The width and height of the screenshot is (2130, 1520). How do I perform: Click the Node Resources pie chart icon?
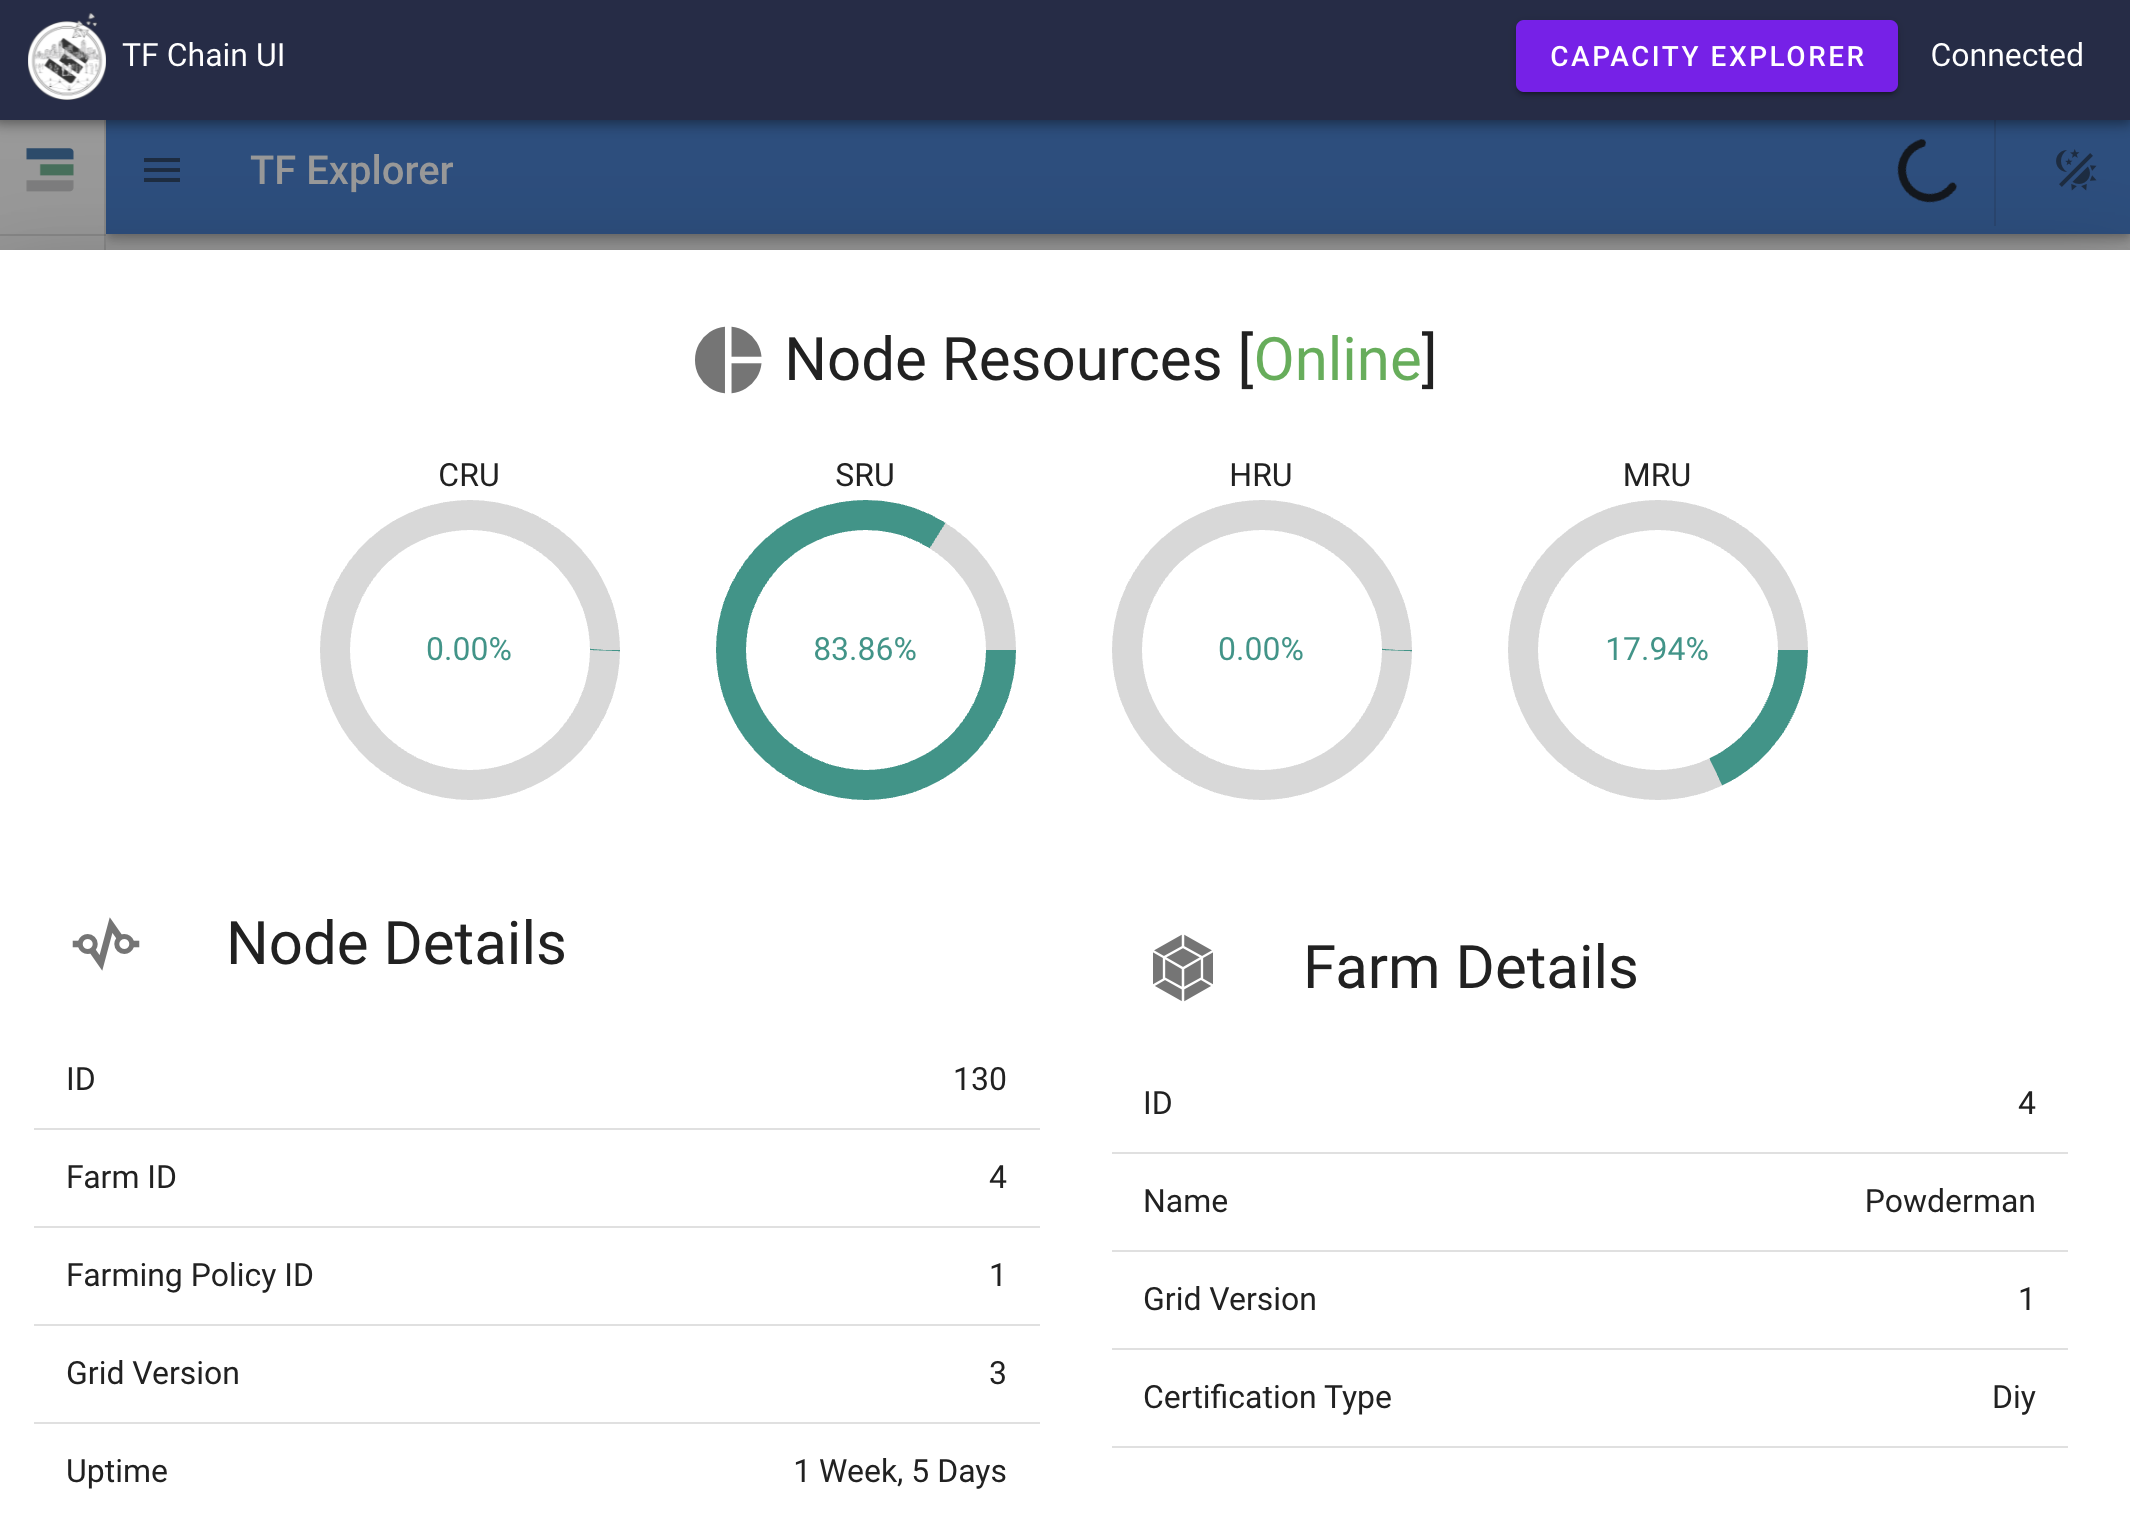click(727, 359)
